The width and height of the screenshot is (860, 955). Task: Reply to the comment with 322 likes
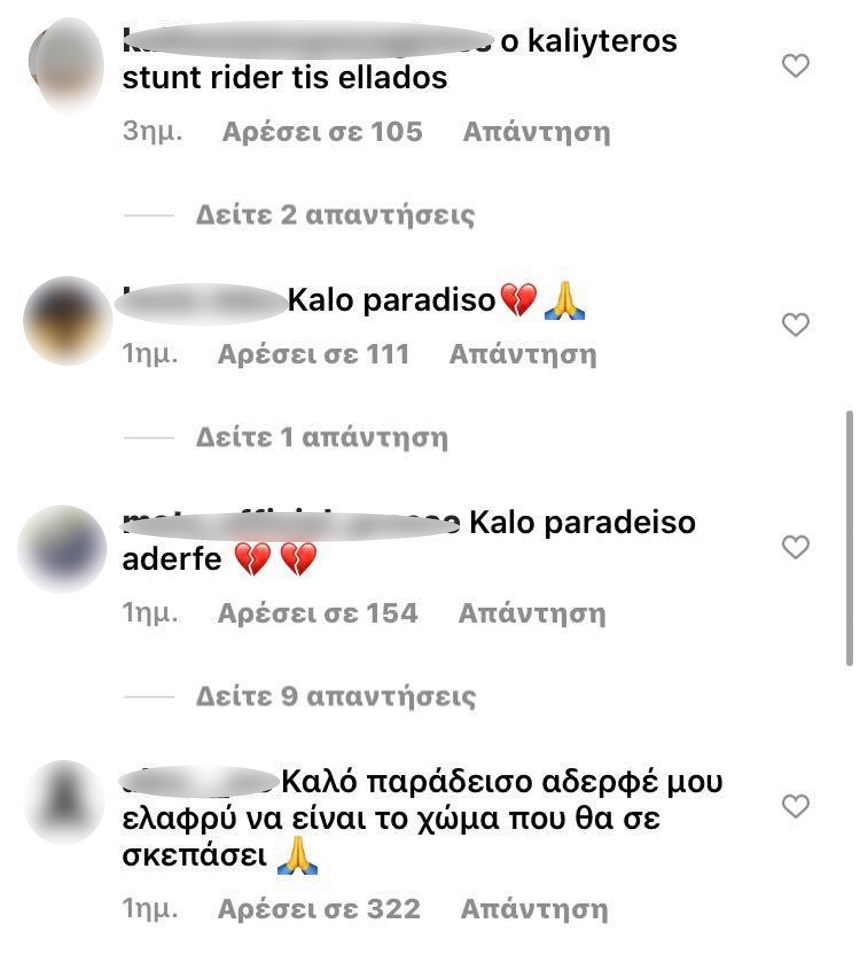(535, 909)
